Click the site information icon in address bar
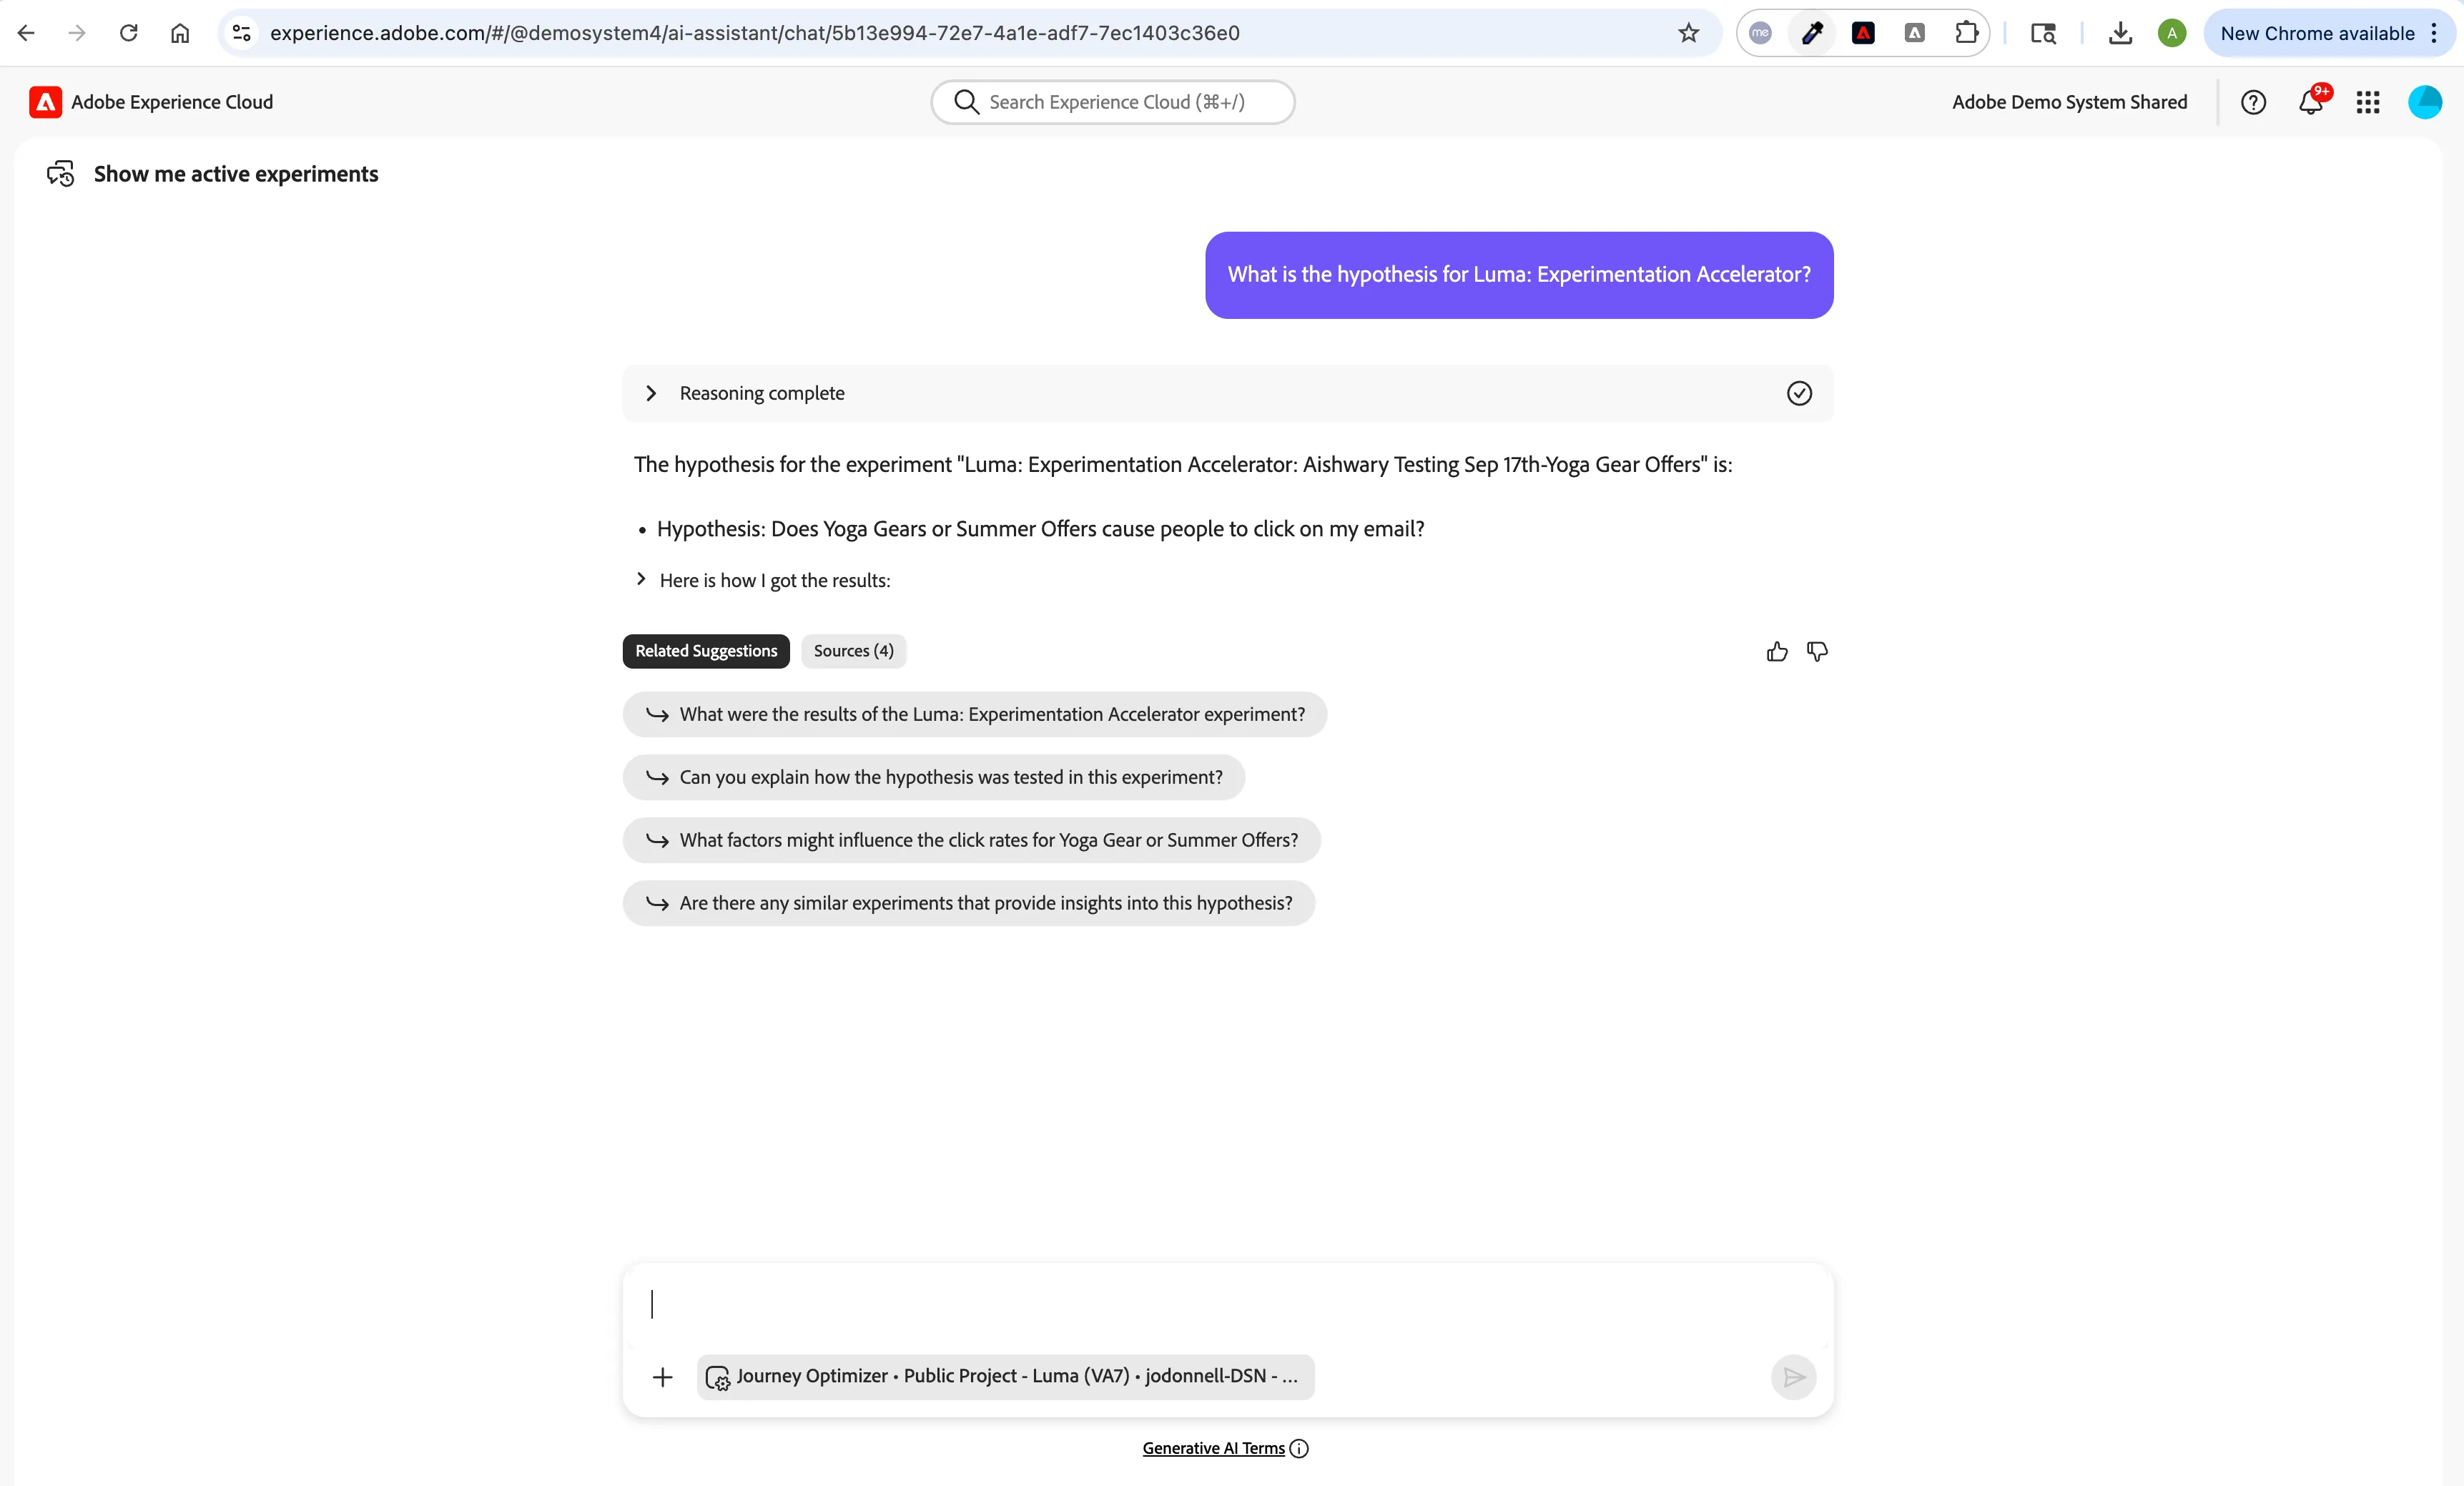The width and height of the screenshot is (2464, 1486). [241, 33]
